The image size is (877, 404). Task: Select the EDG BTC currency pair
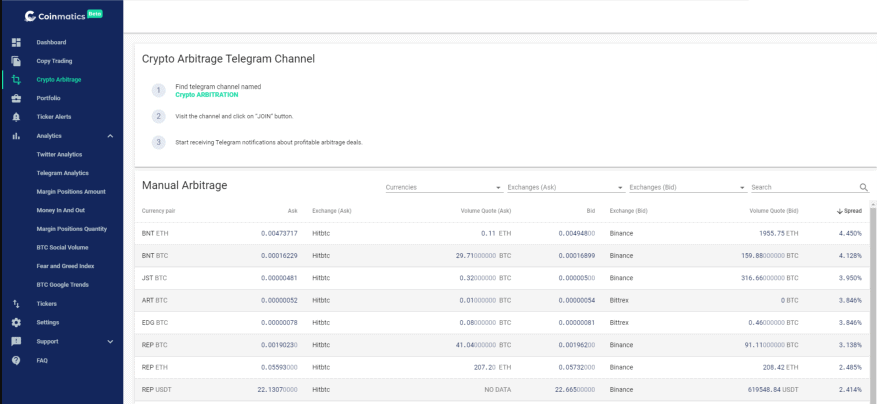[155, 323]
